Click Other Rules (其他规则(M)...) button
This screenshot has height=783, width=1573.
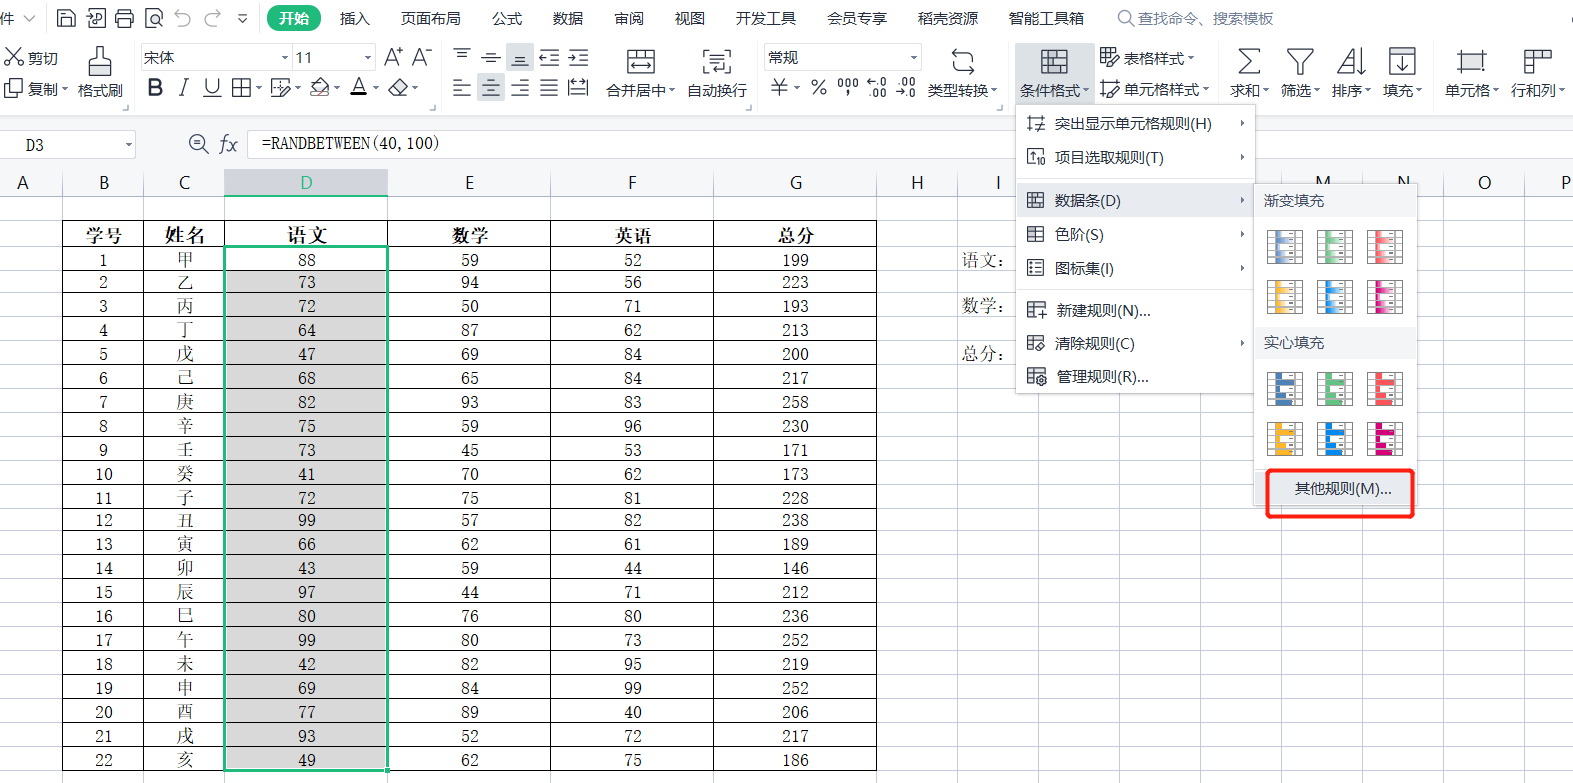(x=1342, y=489)
